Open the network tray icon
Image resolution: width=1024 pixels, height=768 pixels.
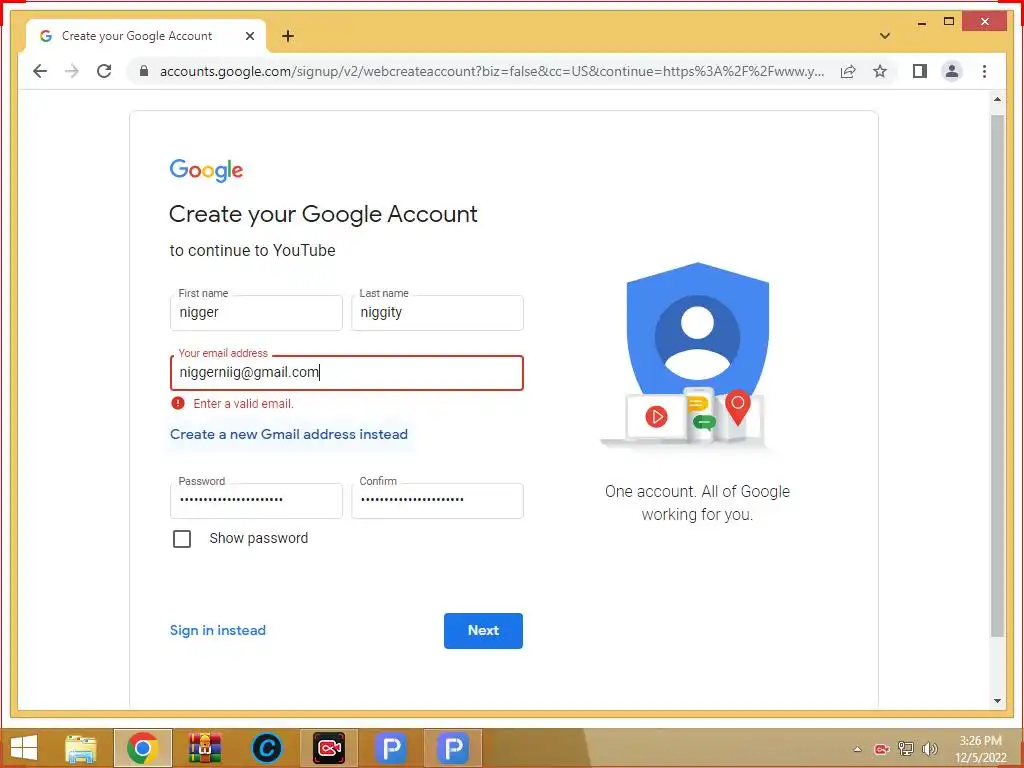tap(906, 749)
